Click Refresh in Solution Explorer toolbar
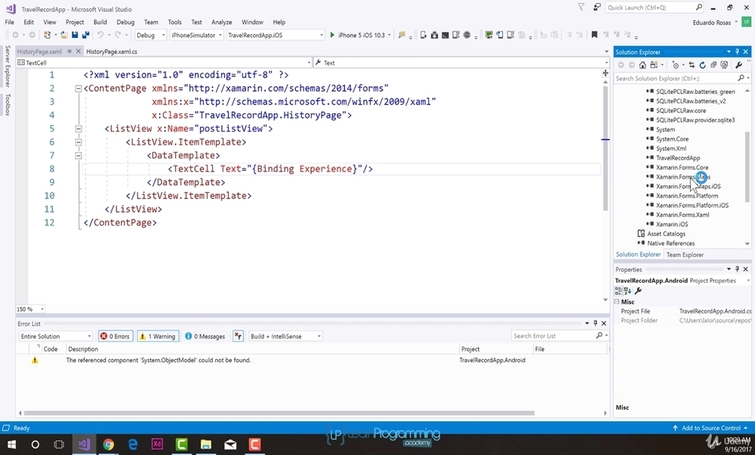 click(x=703, y=65)
